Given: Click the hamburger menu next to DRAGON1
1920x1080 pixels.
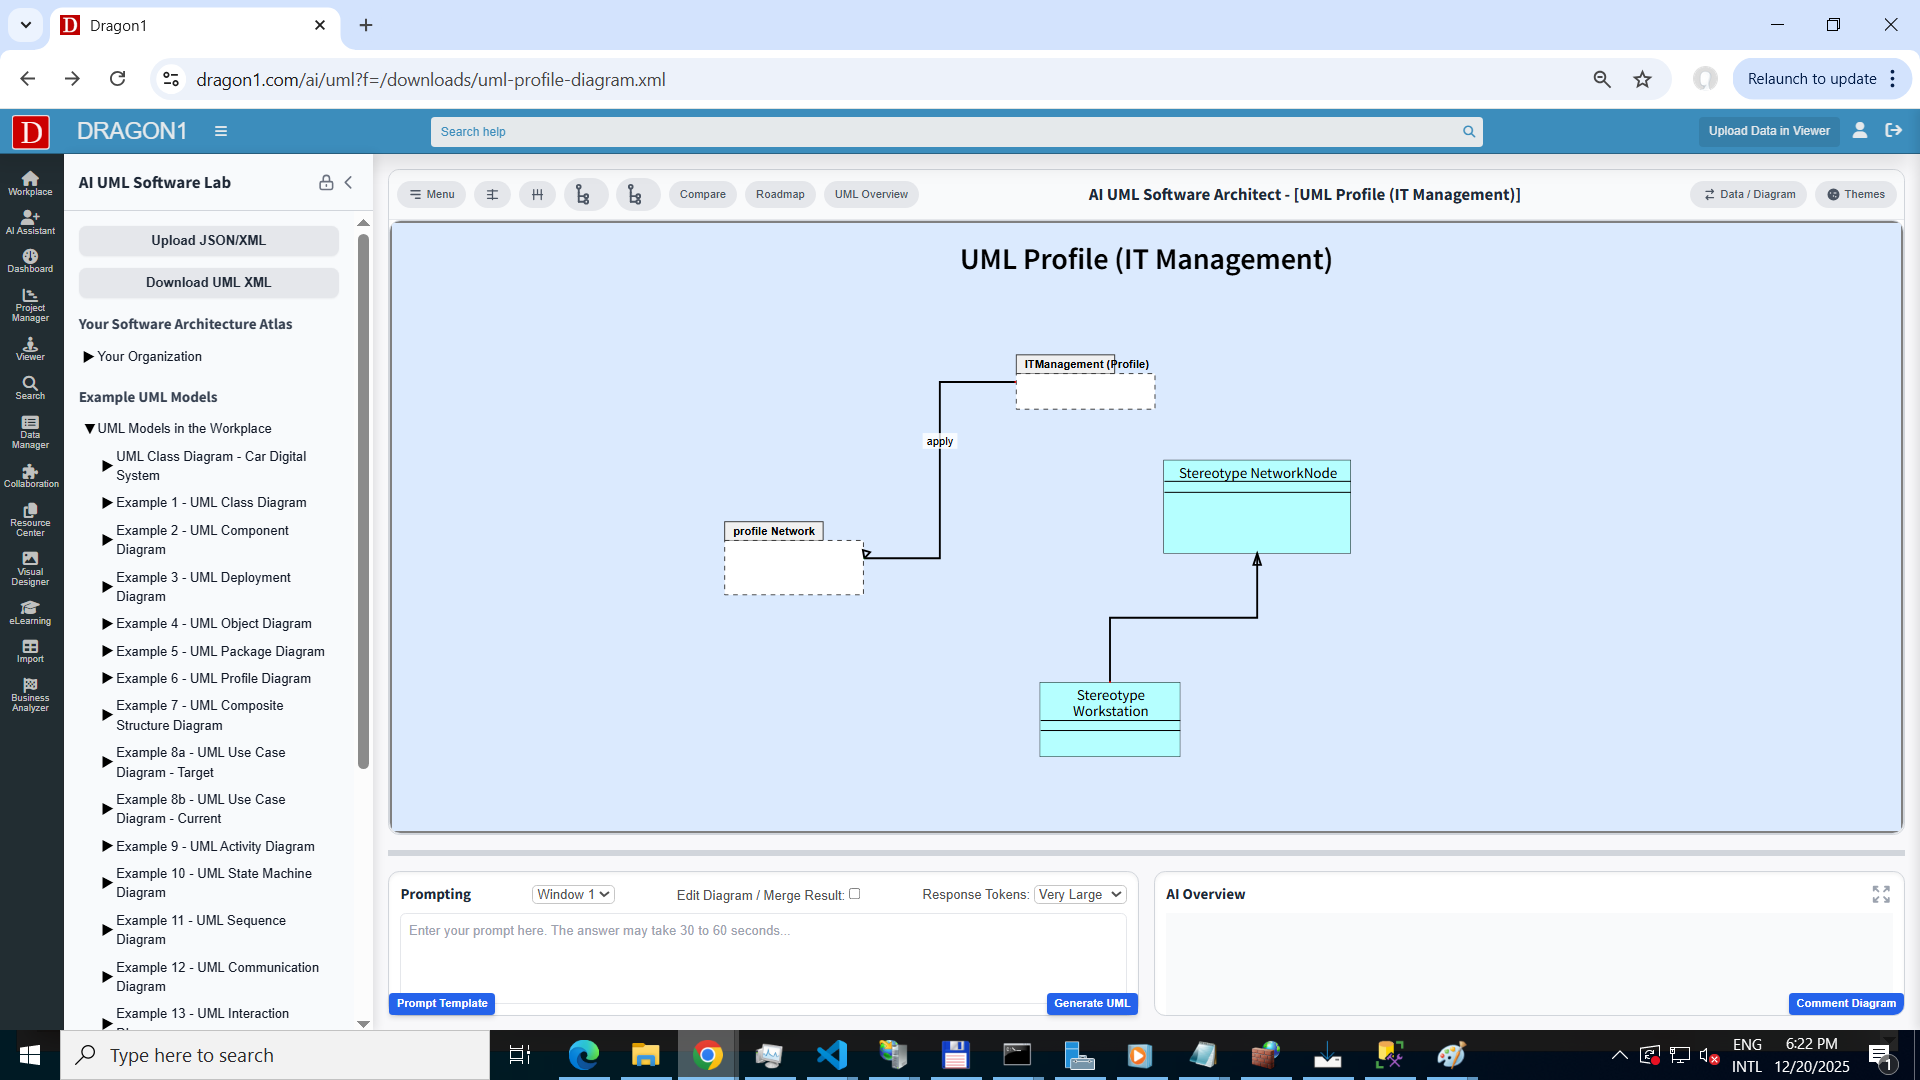Looking at the screenshot, I should click(x=221, y=131).
